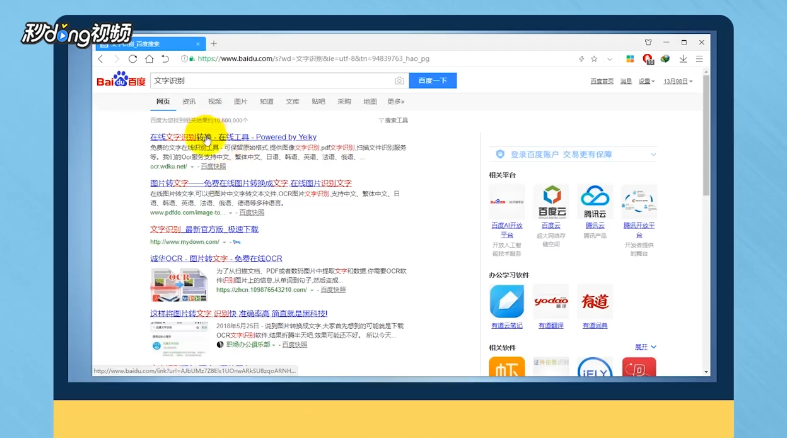Open the browser home page icon
787x438 pixels.
pos(149,59)
